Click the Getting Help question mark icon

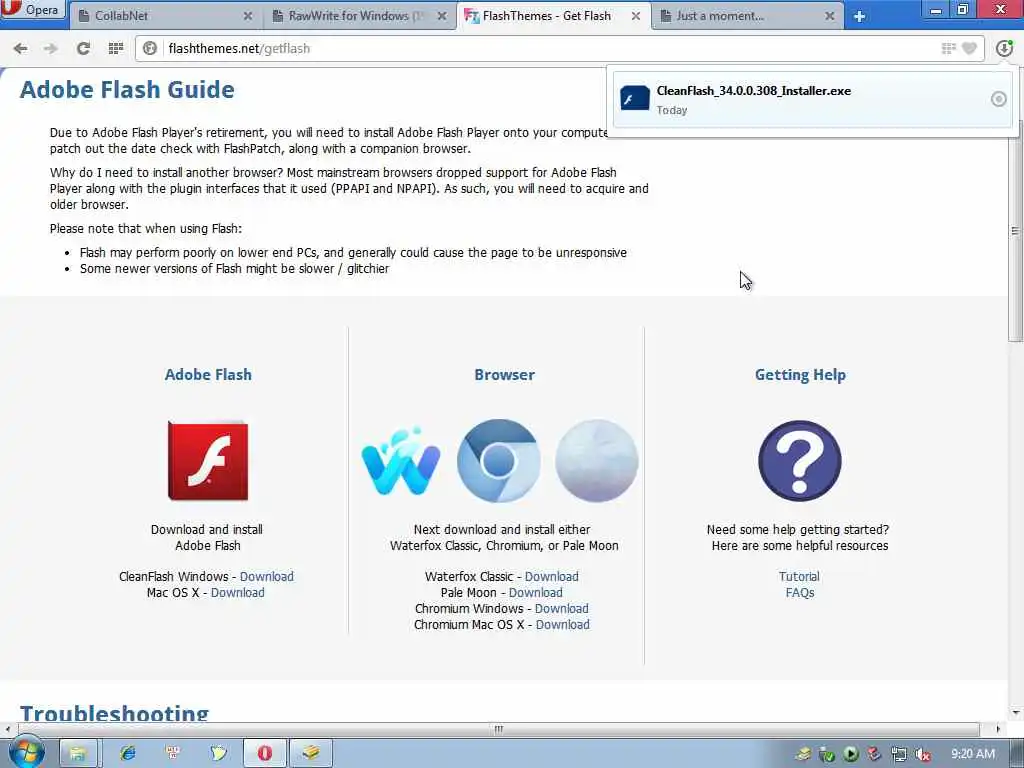point(799,461)
